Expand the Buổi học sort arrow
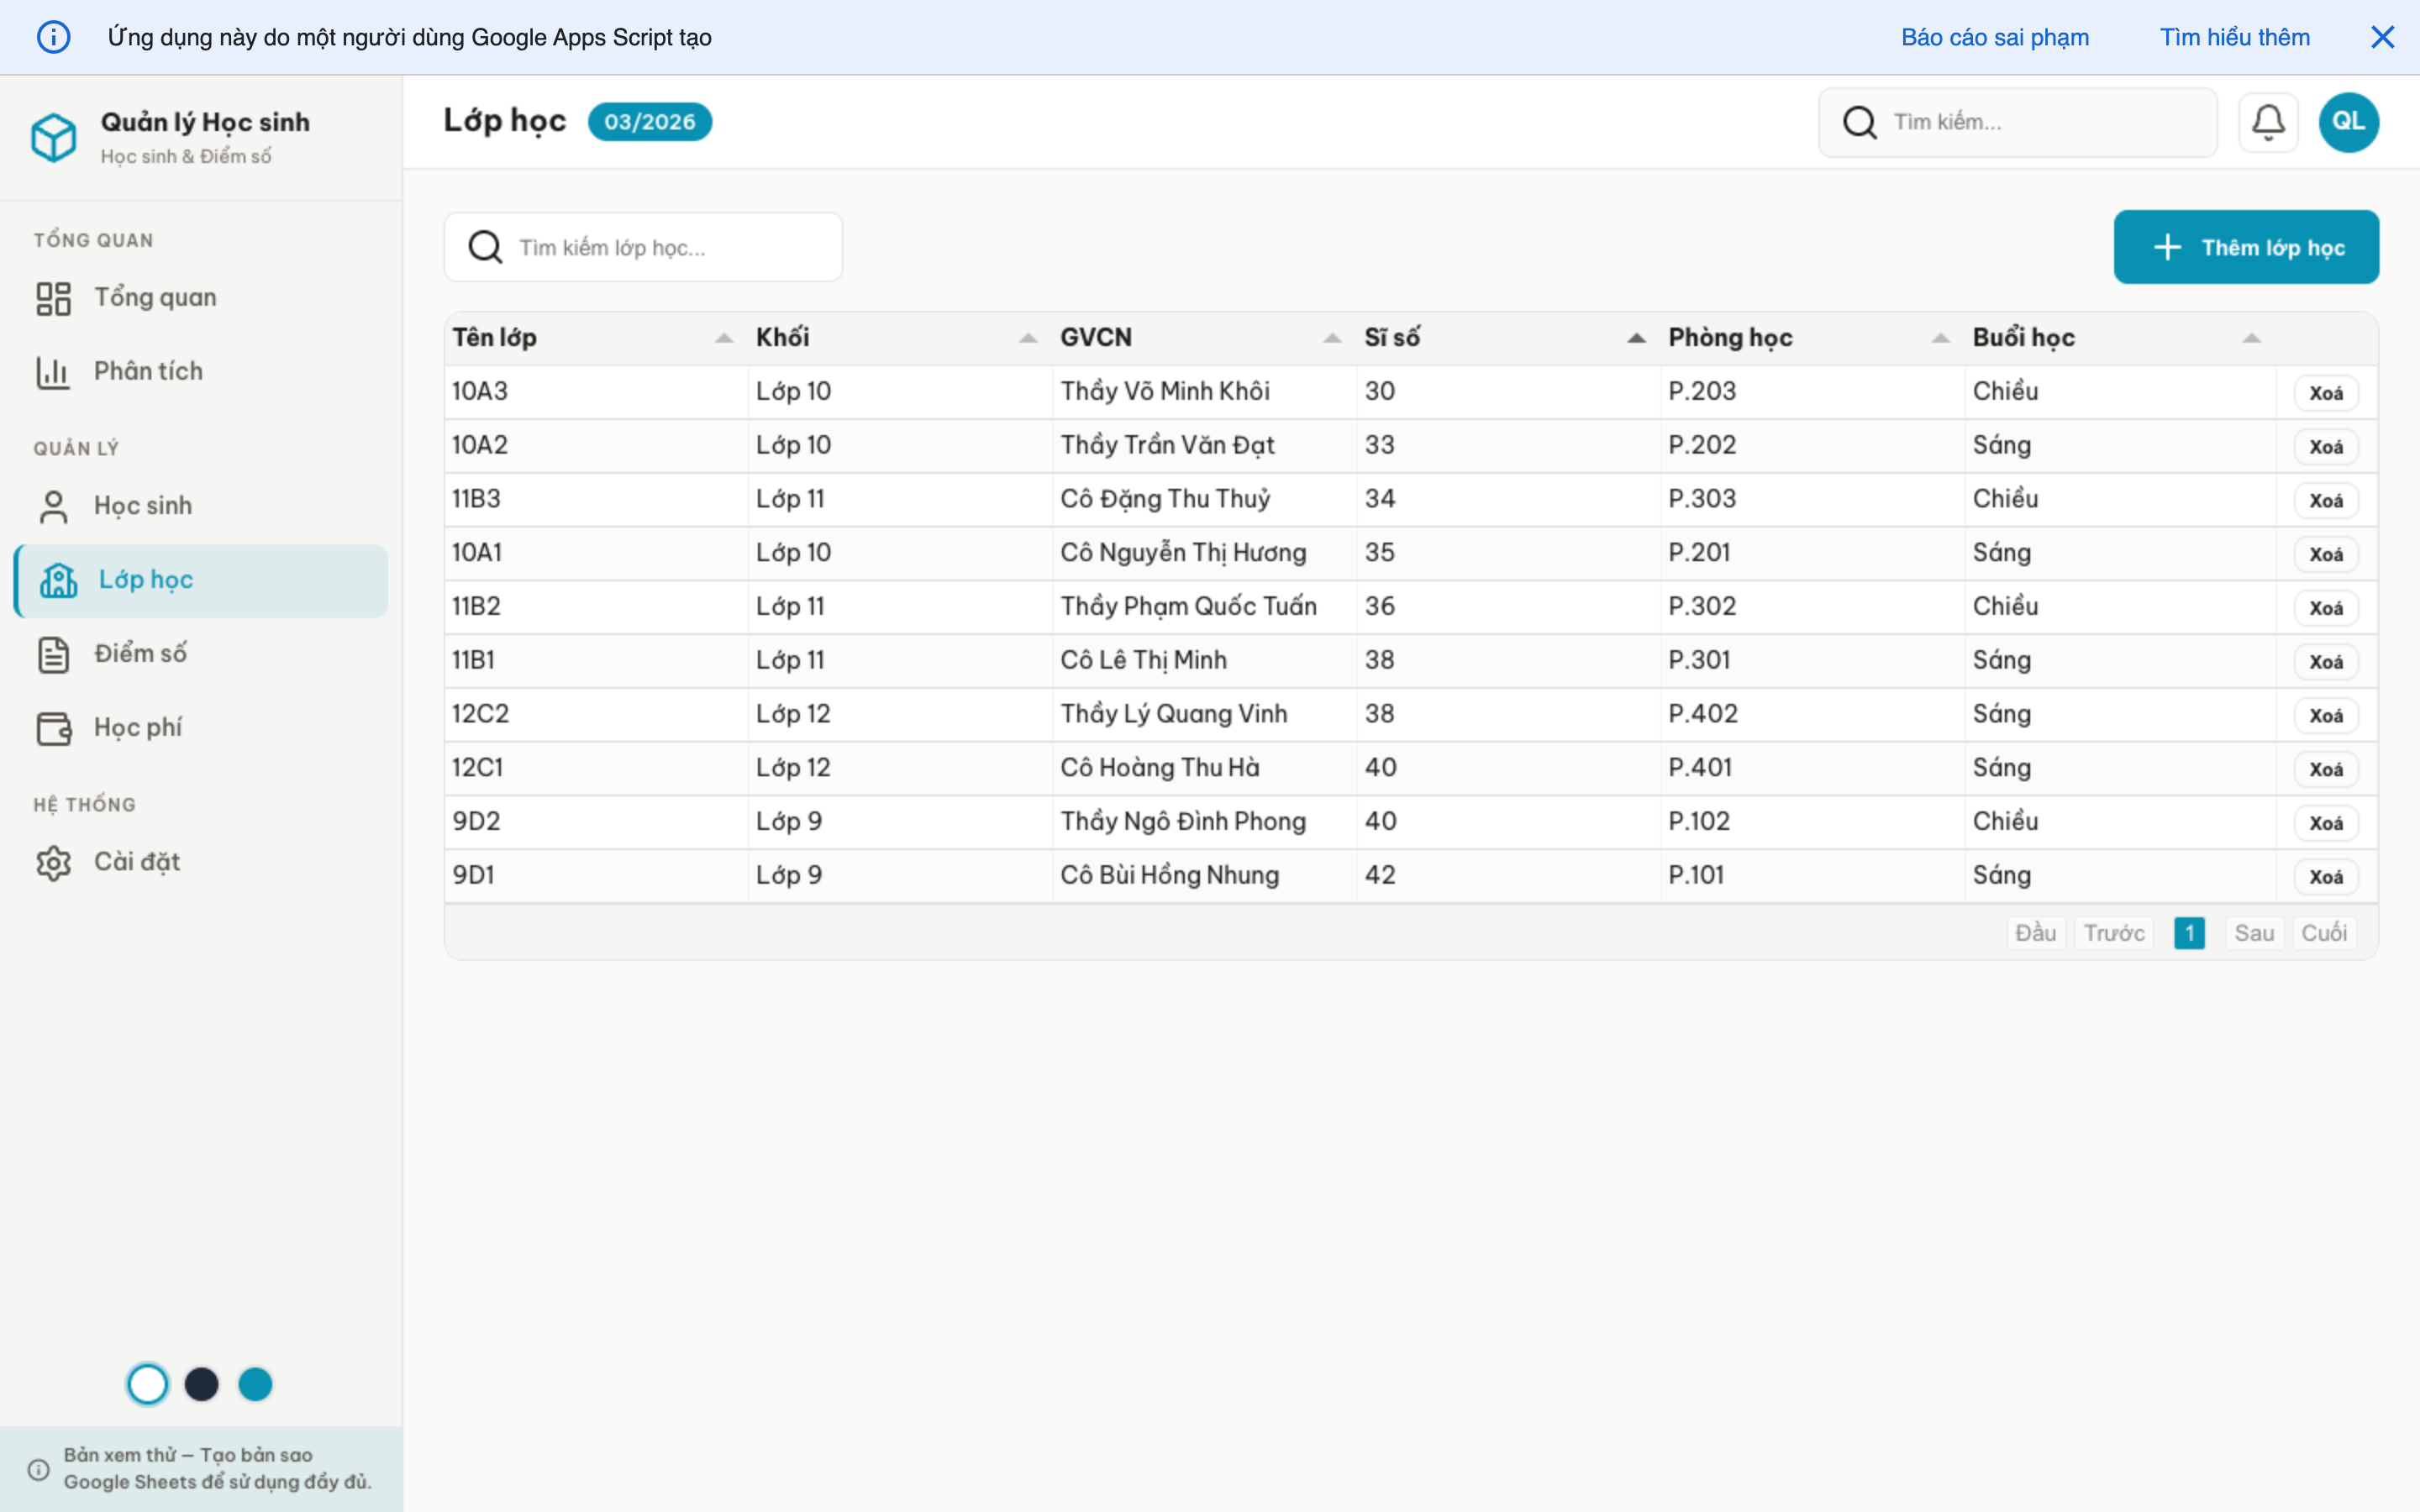Image resolution: width=2420 pixels, height=1512 pixels. [x=2252, y=337]
